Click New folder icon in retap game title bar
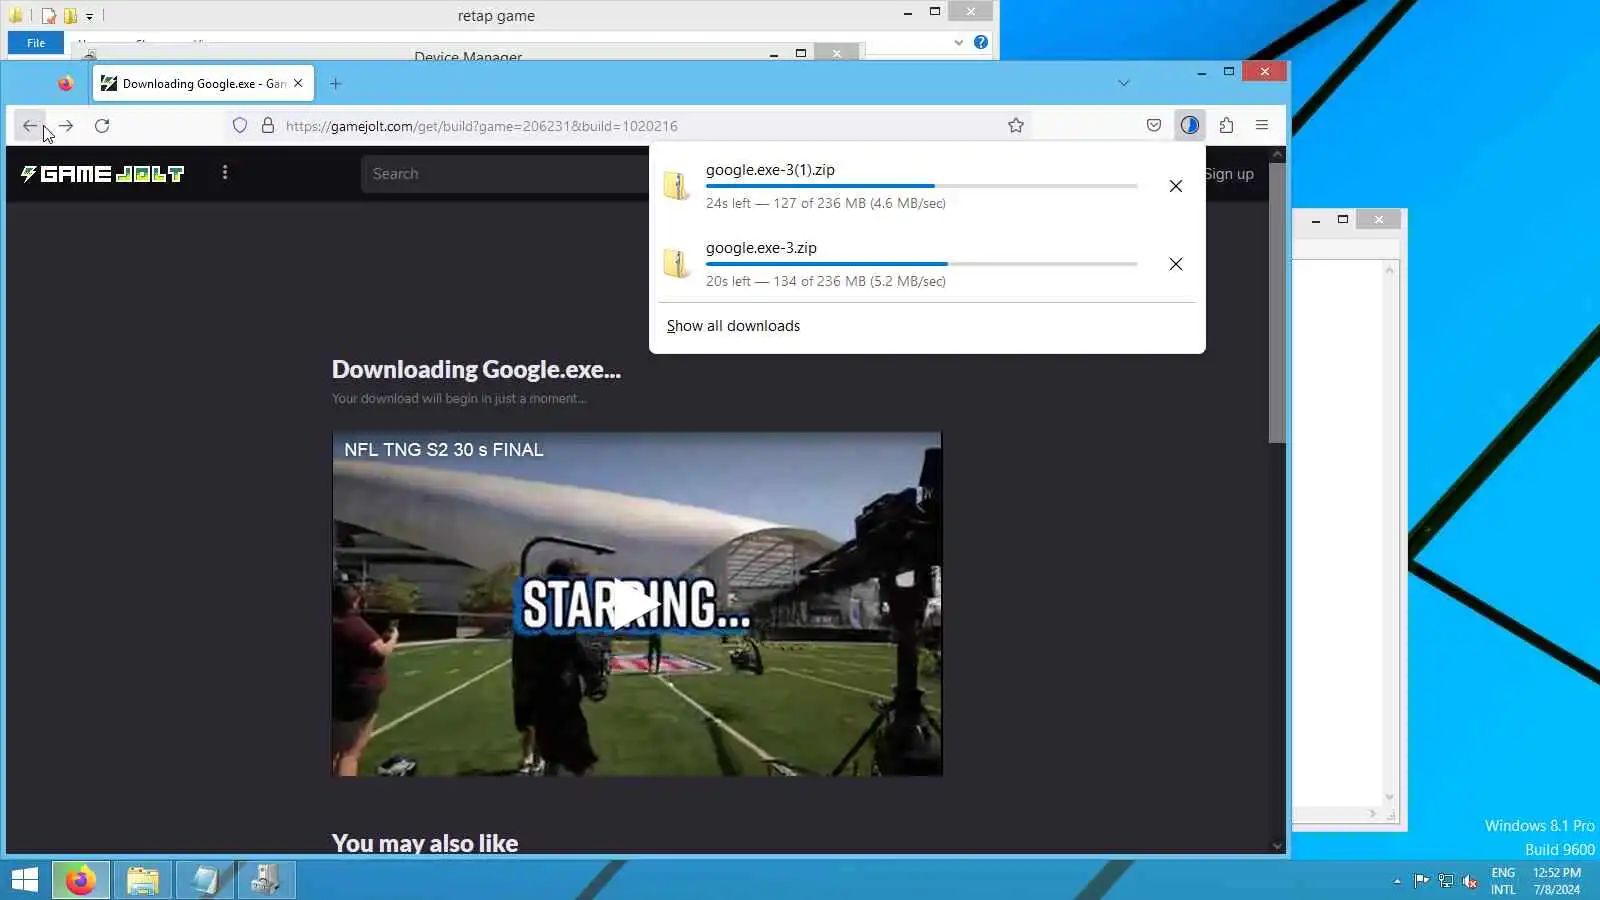This screenshot has width=1600, height=900. [70, 16]
